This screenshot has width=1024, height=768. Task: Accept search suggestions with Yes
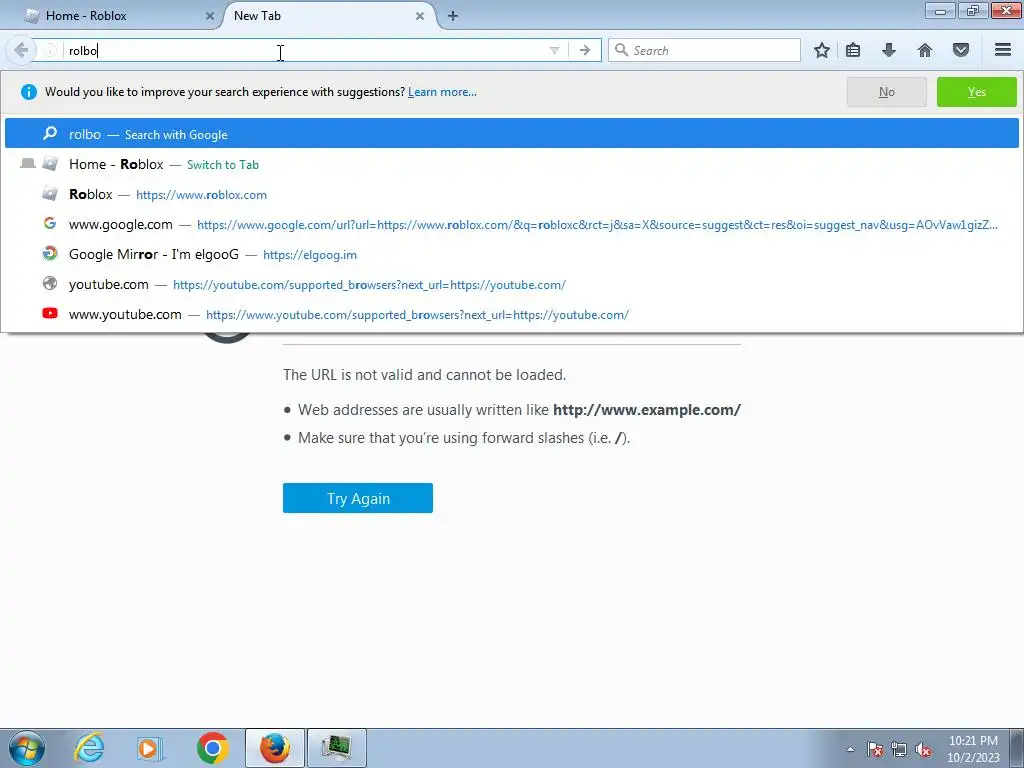pos(976,92)
